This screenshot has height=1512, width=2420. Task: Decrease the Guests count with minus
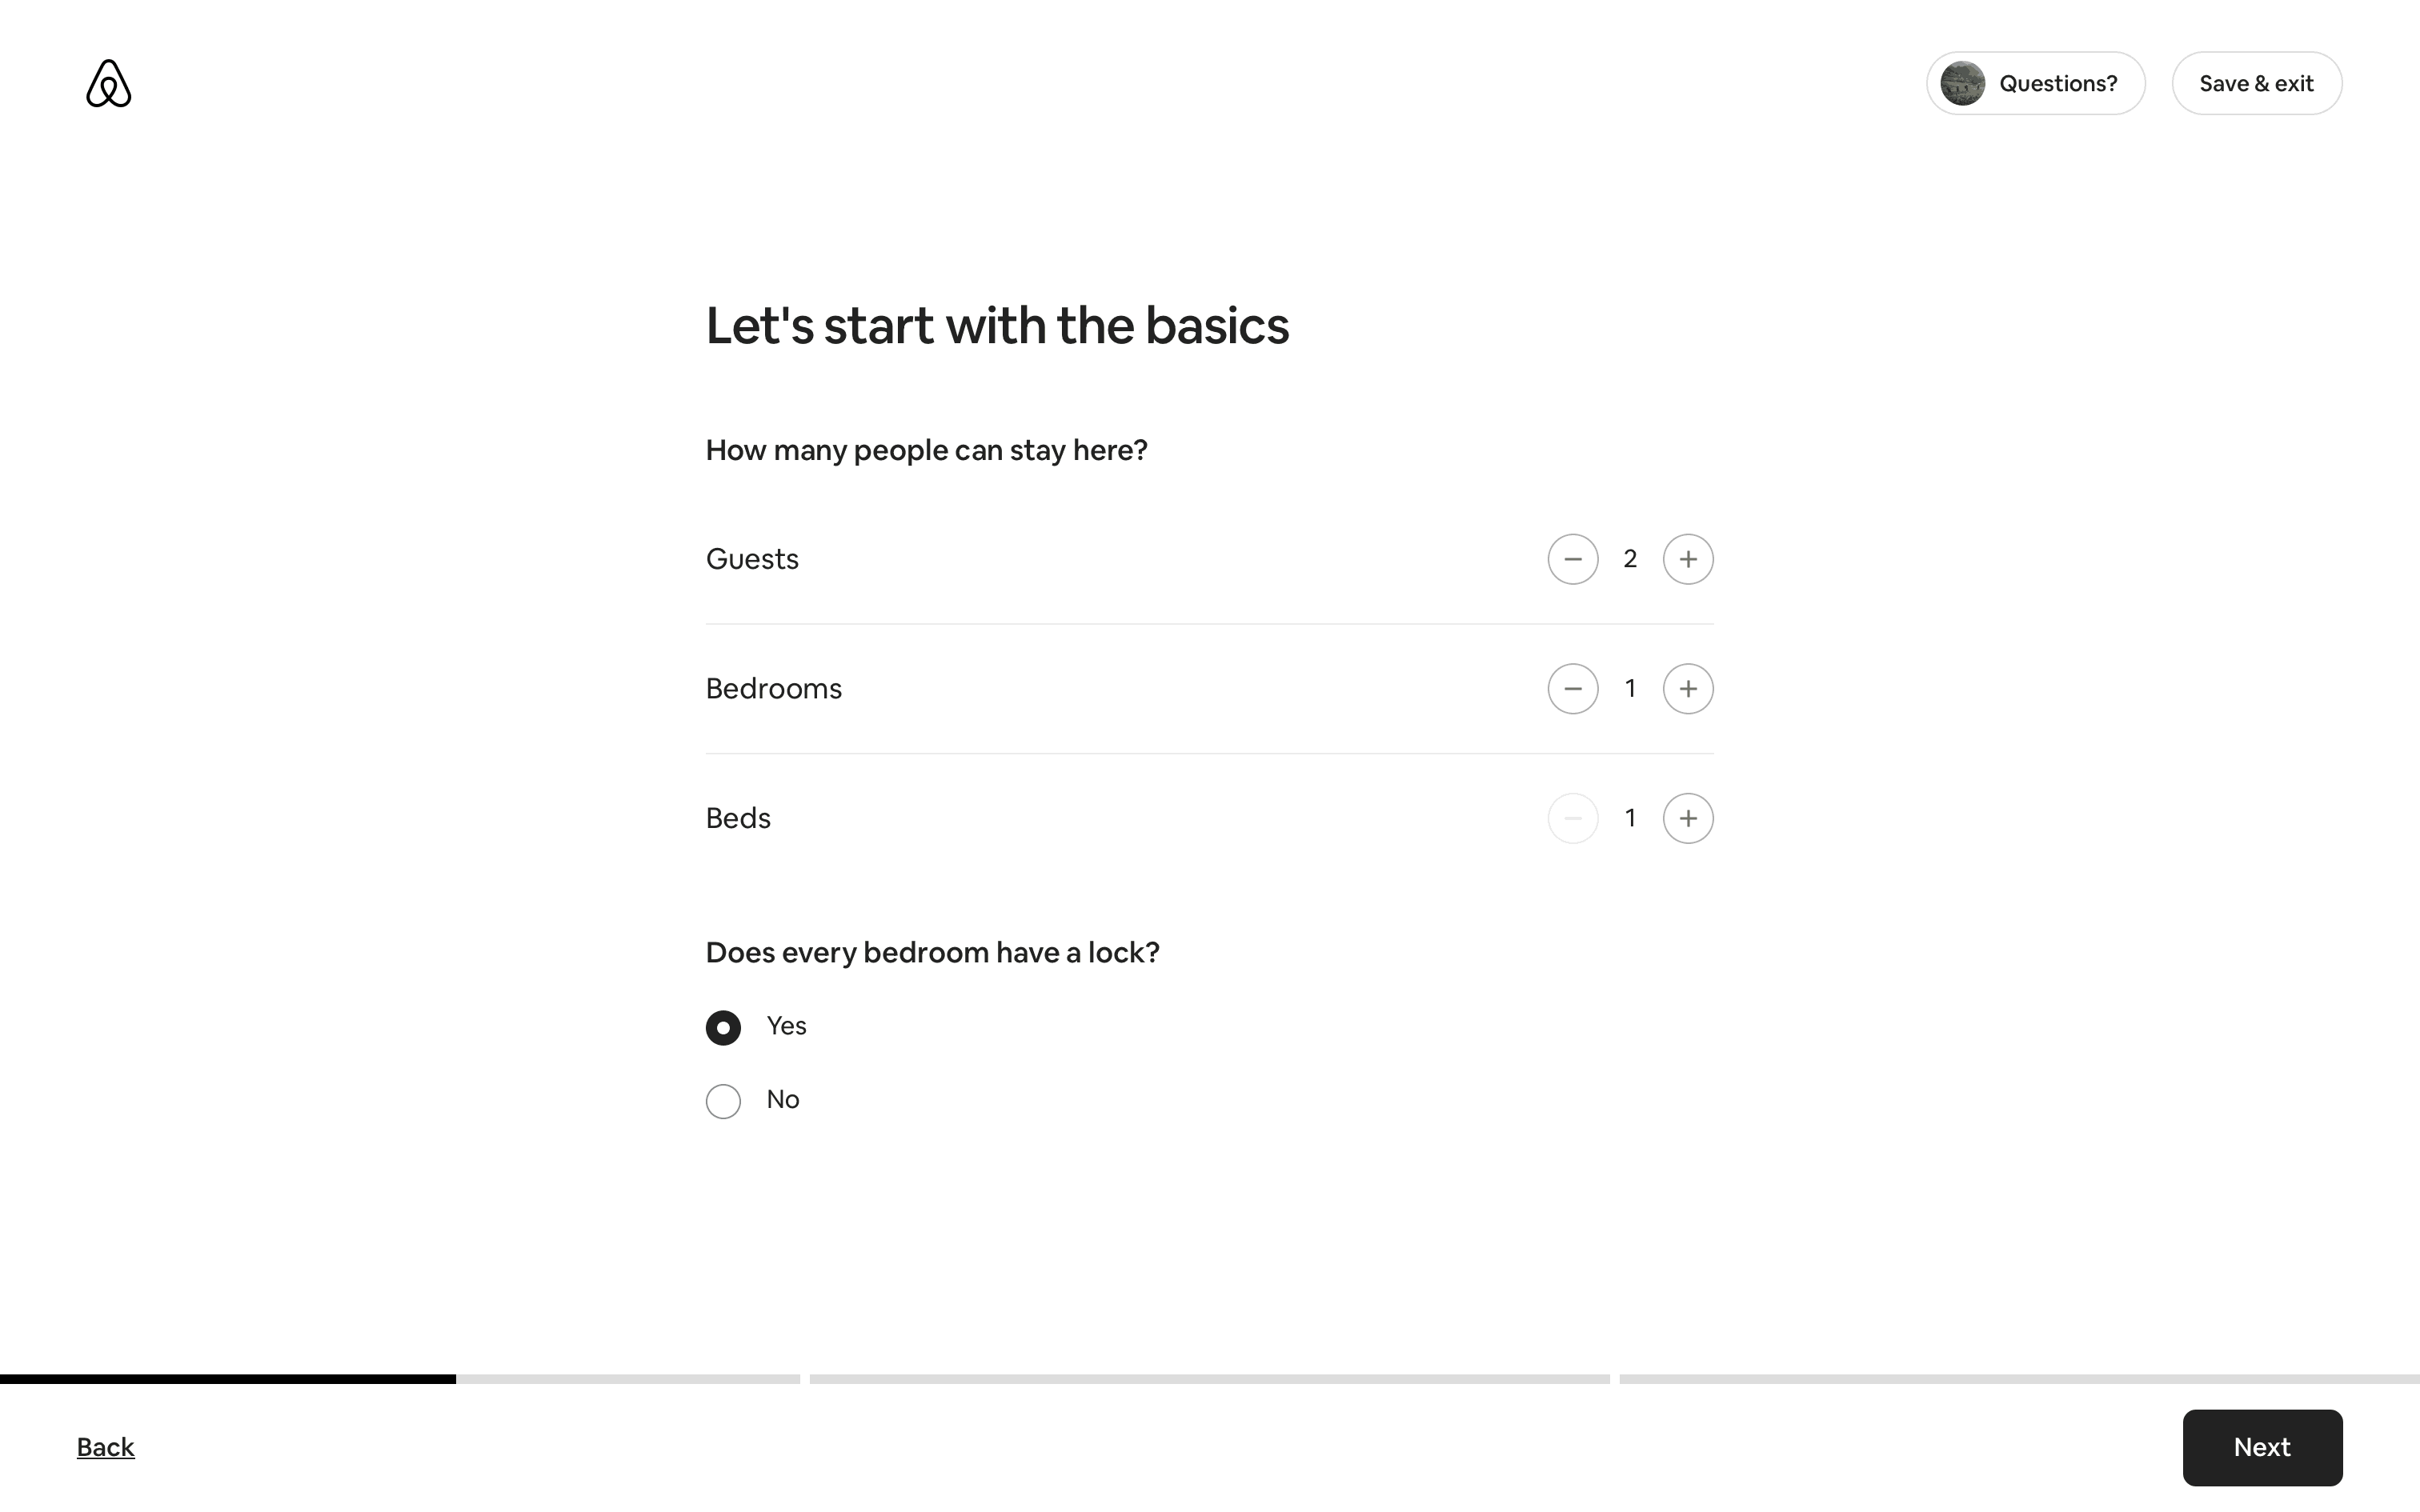pos(1572,559)
